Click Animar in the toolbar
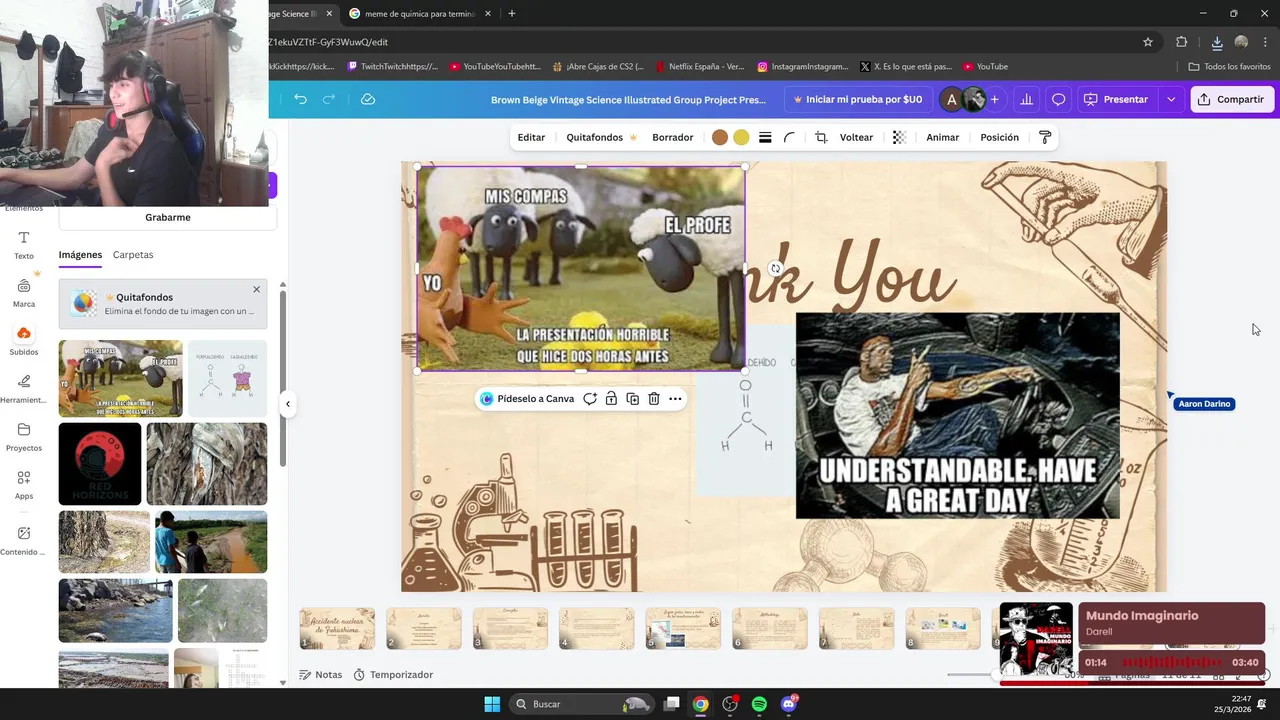Screen dimensions: 1280x720 942,137
